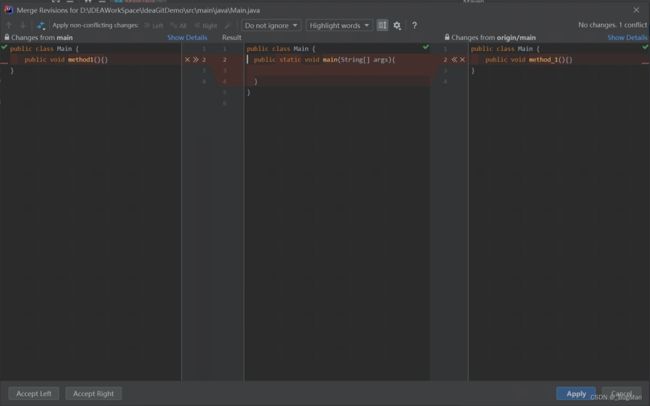Apply non-conflicting changes from Right
The image size is (650, 406).
point(206,26)
